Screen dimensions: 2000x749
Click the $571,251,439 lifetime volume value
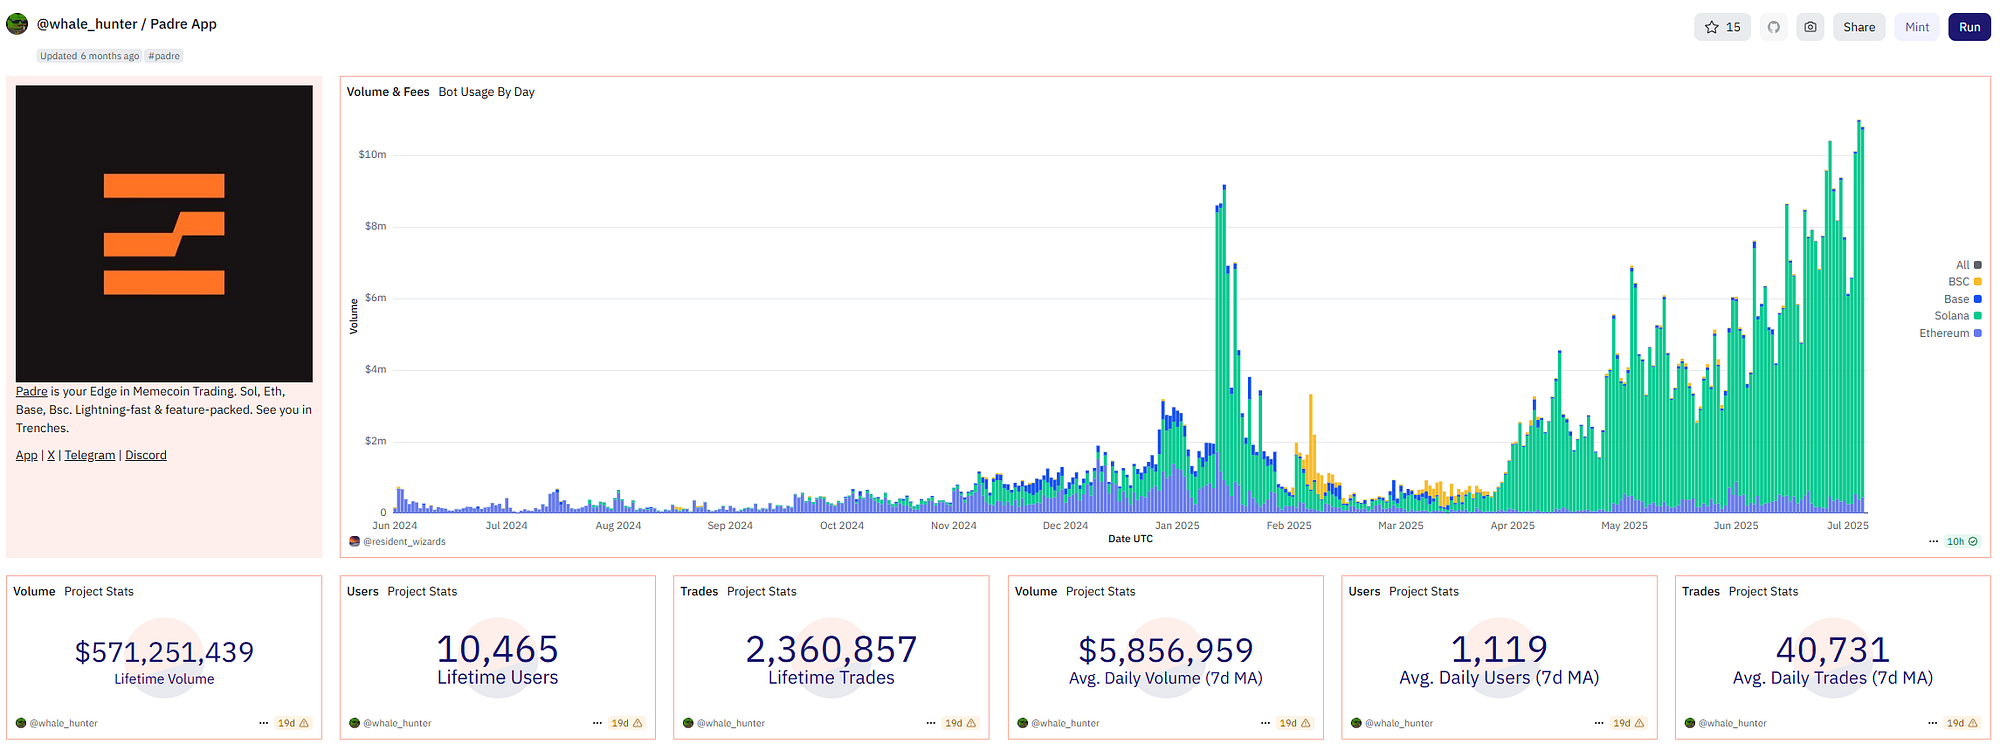point(164,652)
